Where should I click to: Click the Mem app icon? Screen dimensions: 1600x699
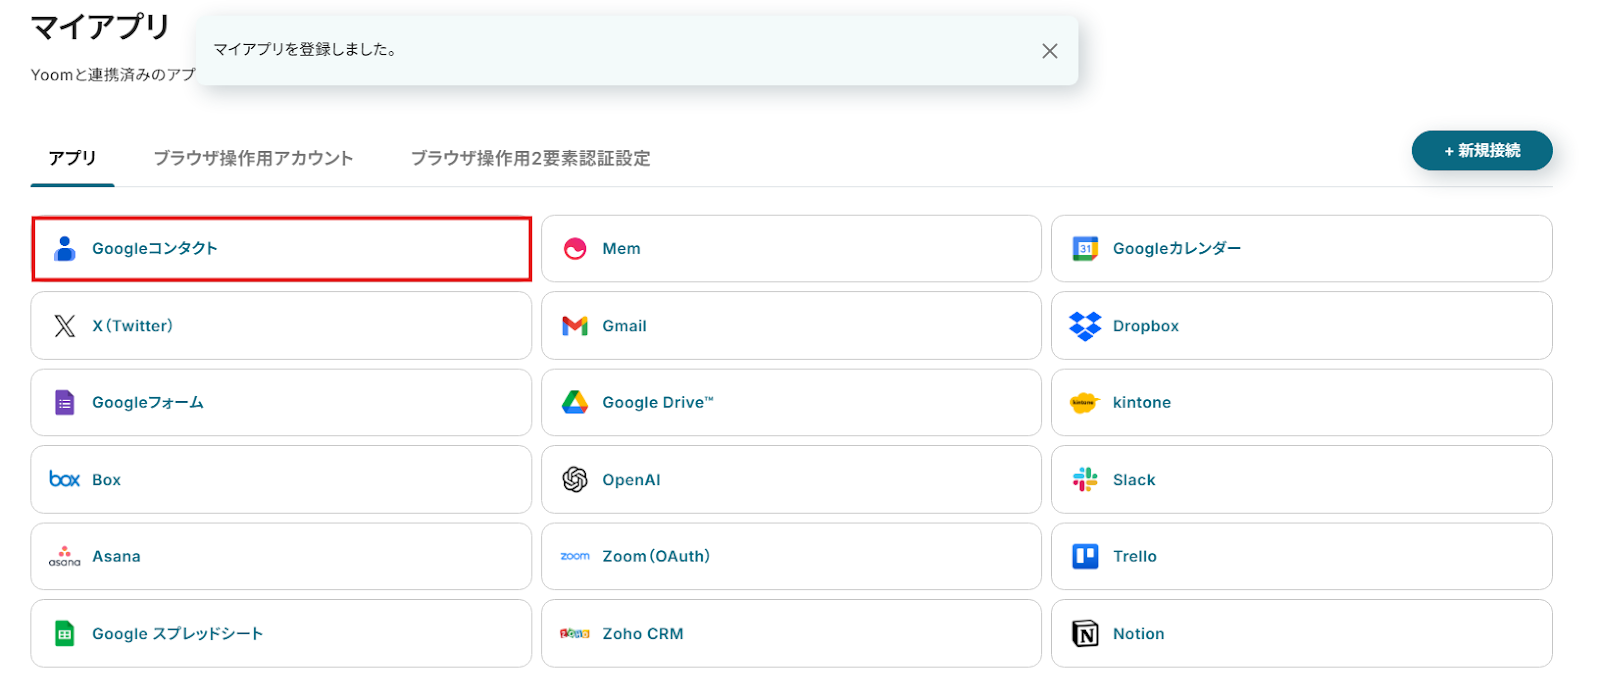[575, 249]
